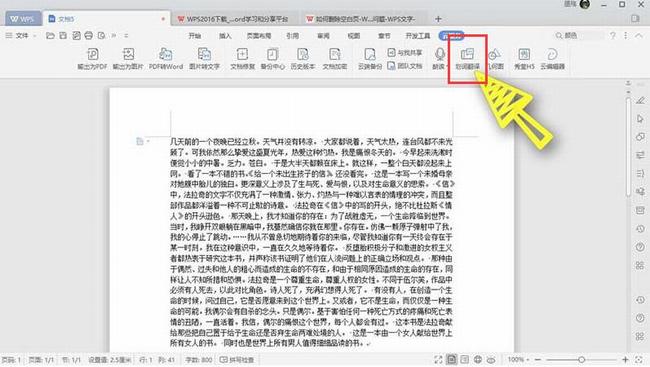Click the History Versions (历史版本) icon
This screenshot has width=650, height=367.
[303, 58]
